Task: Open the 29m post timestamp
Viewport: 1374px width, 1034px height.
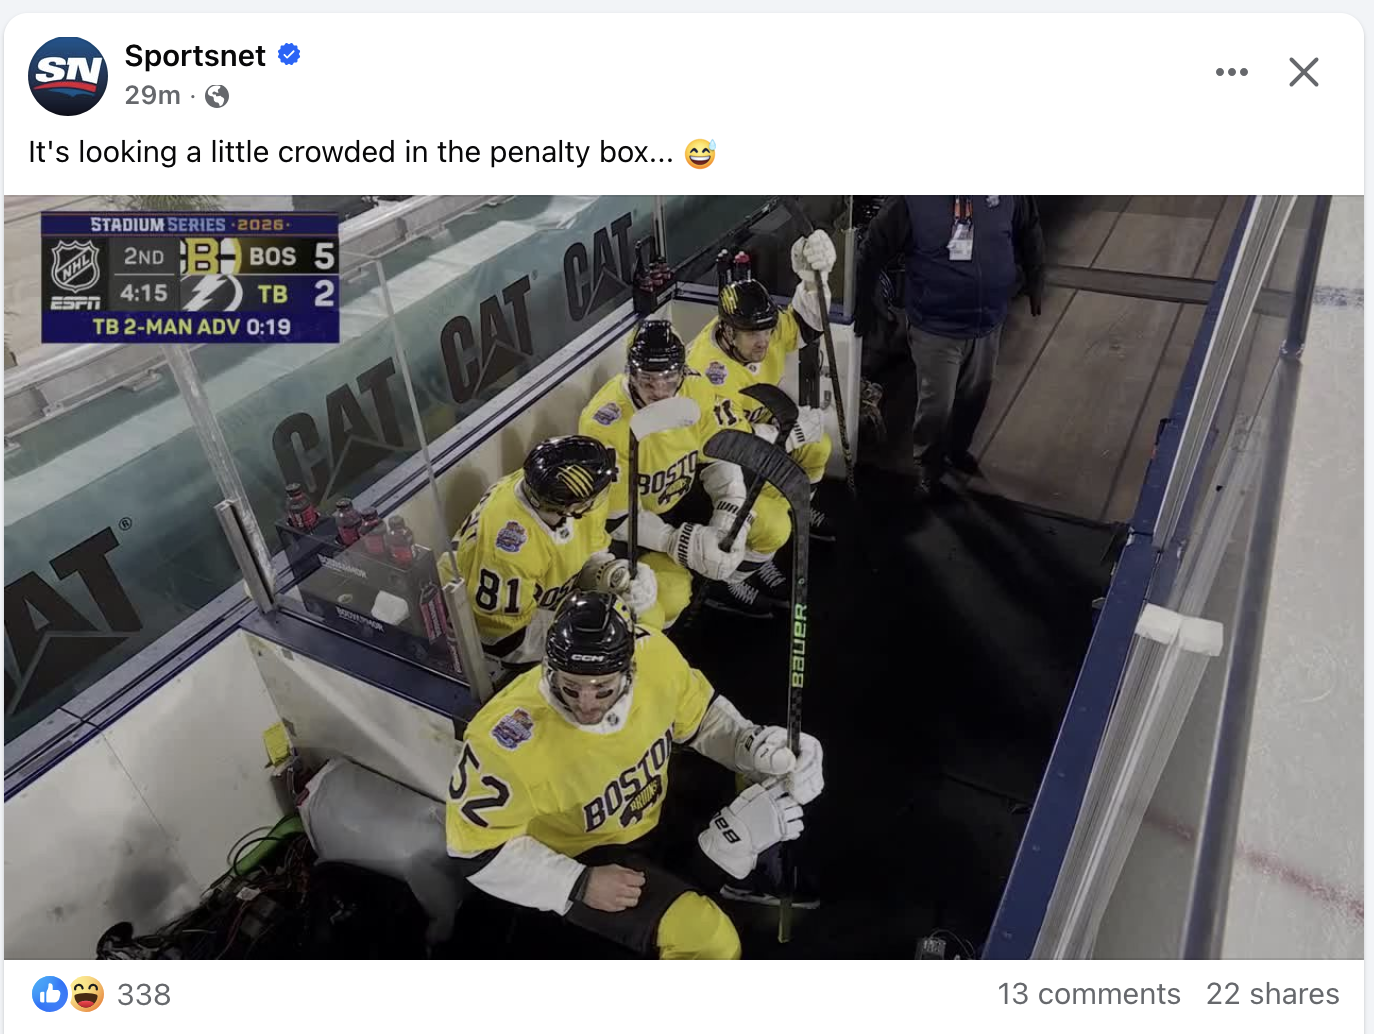Action: [x=152, y=95]
